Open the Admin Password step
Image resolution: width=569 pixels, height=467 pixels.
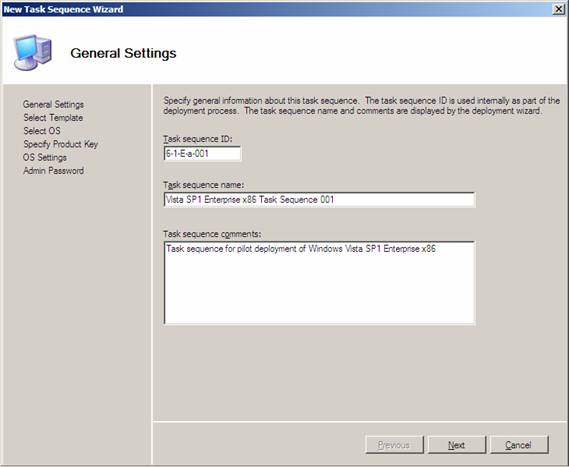coord(53,171)
